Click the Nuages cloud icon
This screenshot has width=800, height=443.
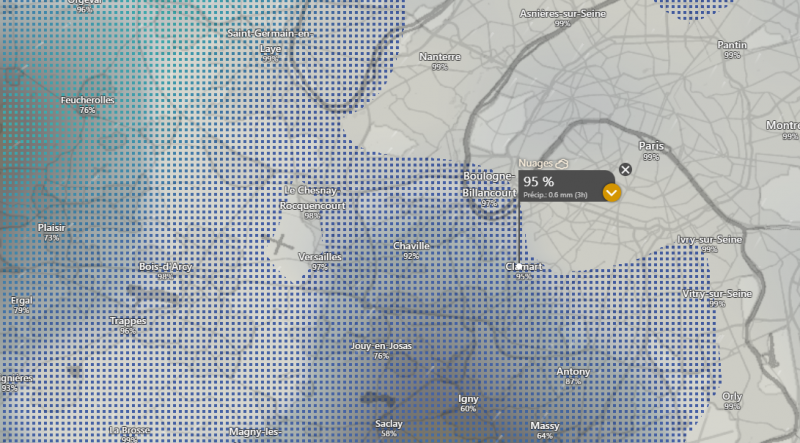562,164
